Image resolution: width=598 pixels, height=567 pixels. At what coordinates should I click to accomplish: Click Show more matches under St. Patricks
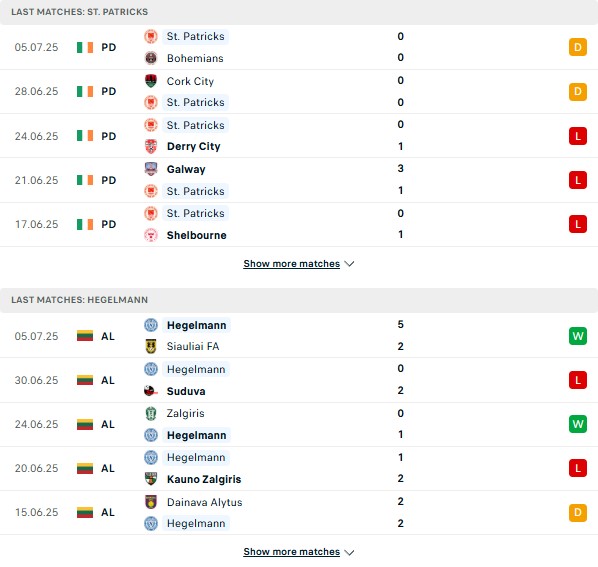coord(291,264)
